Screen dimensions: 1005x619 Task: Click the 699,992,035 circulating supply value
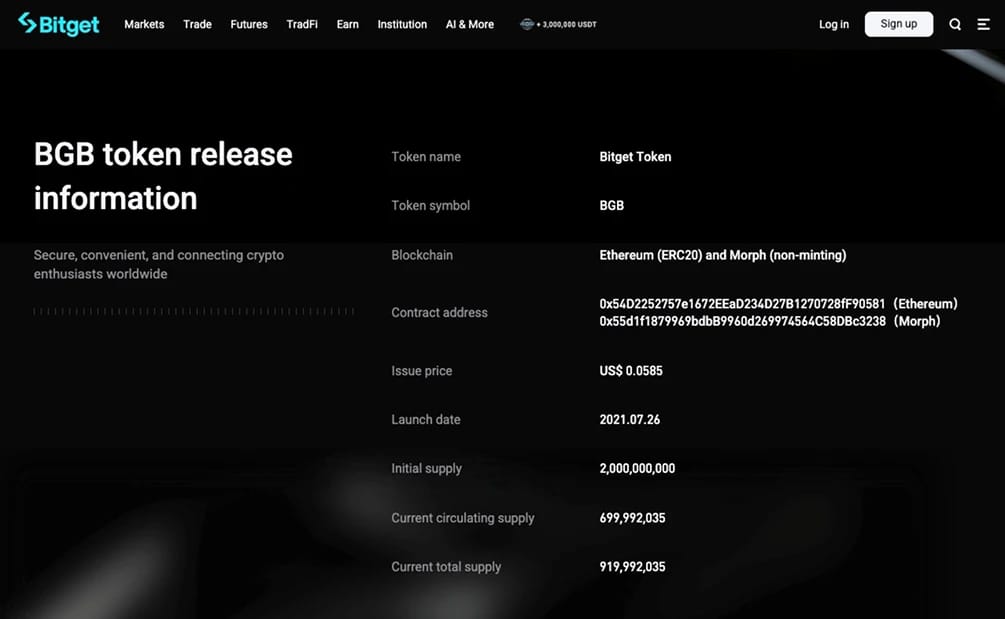tap(632, 518)
